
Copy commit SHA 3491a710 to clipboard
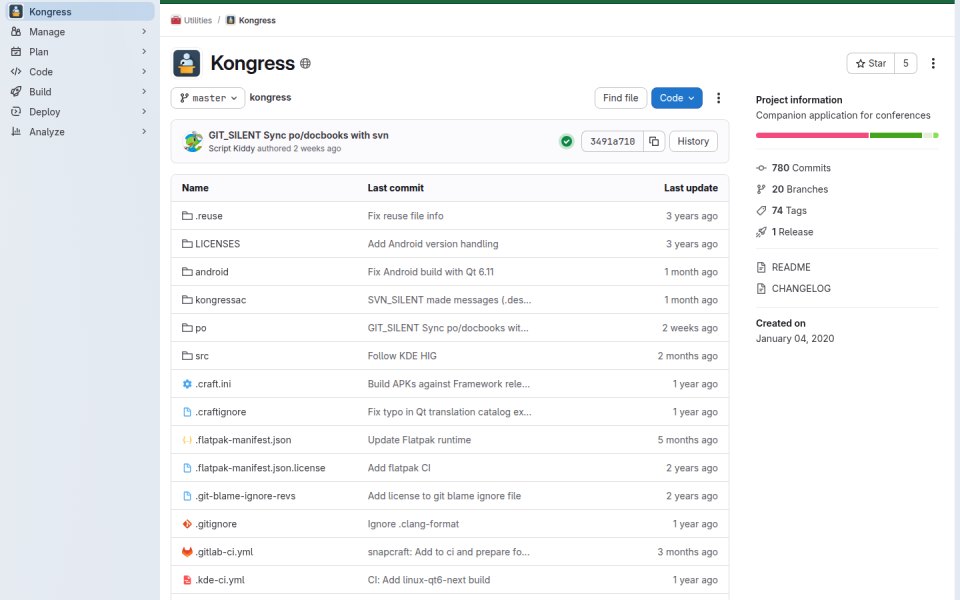click(654, 141)
